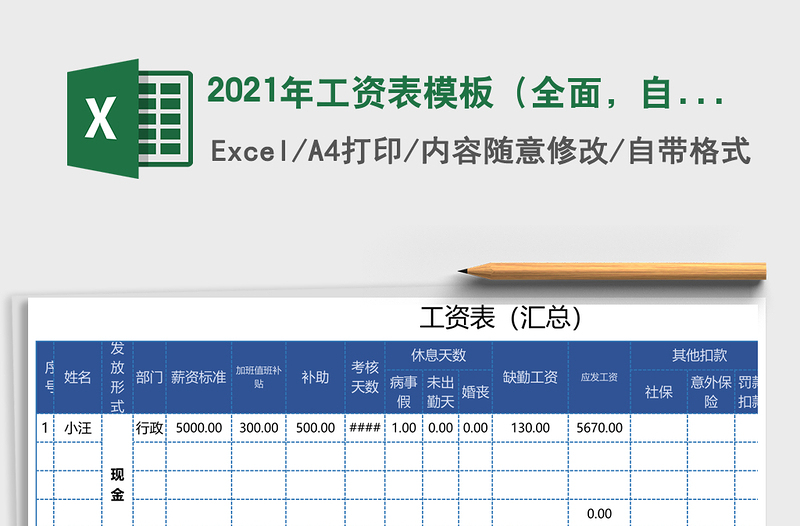This screenshot has width=800, height=526.
Task: Click the '薪资标准' column header
Action: pyautogui.click(x=198, y=377)
